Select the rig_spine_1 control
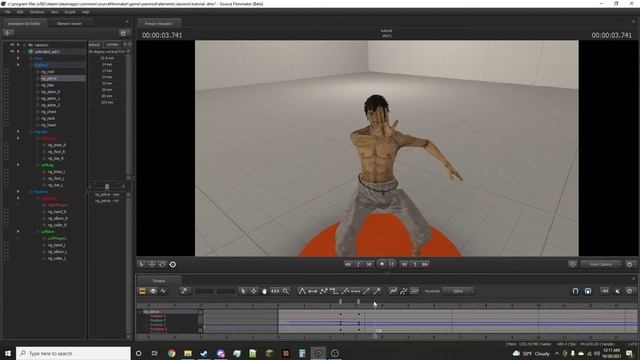The image size is (640, 360). [51, 98]
